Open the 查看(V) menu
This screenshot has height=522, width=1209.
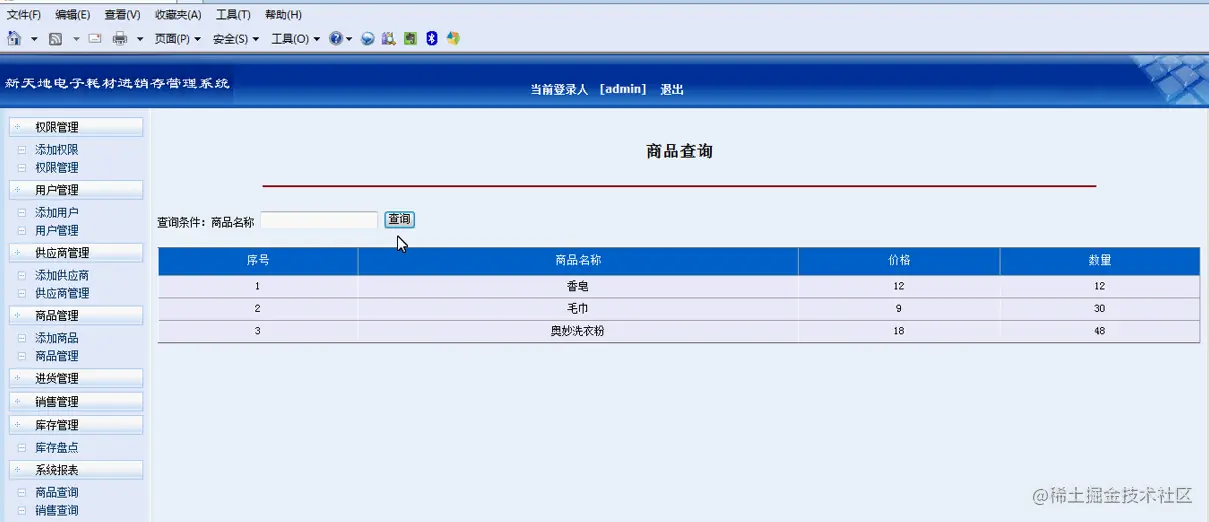point(122,15)
